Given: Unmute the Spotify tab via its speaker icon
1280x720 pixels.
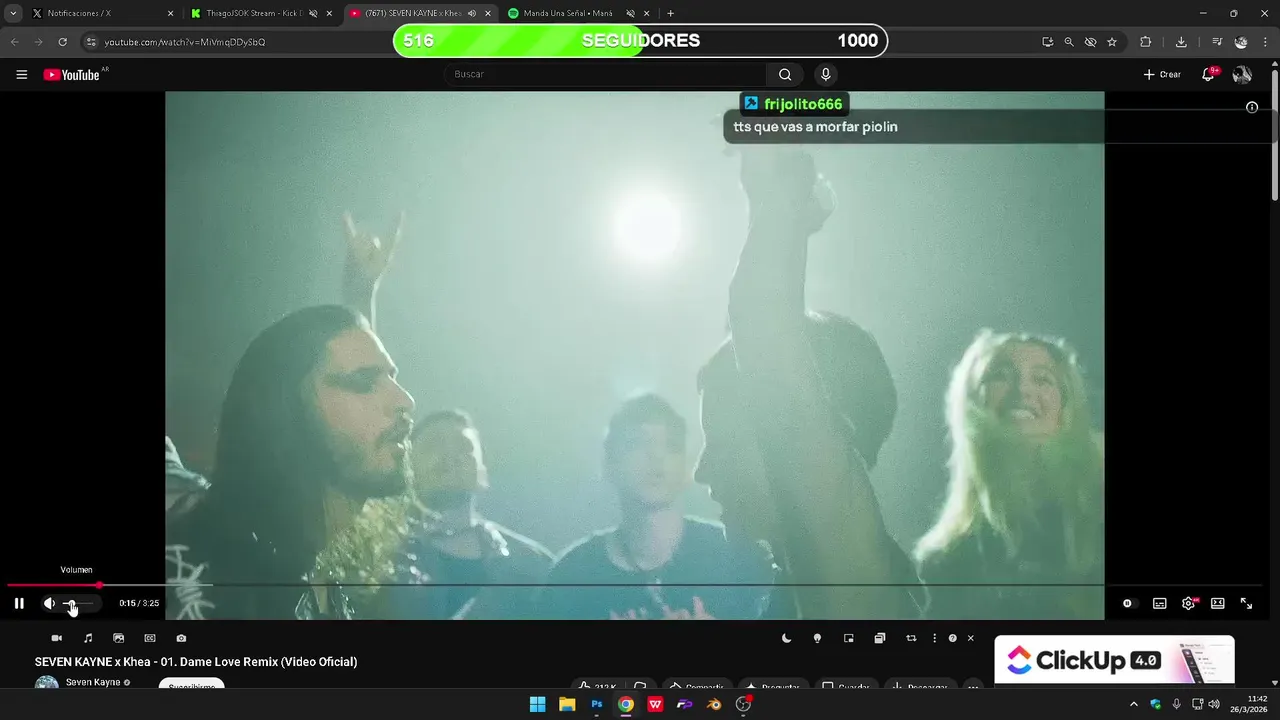Looking at the screenshot, I should click(x=630, y=13).
